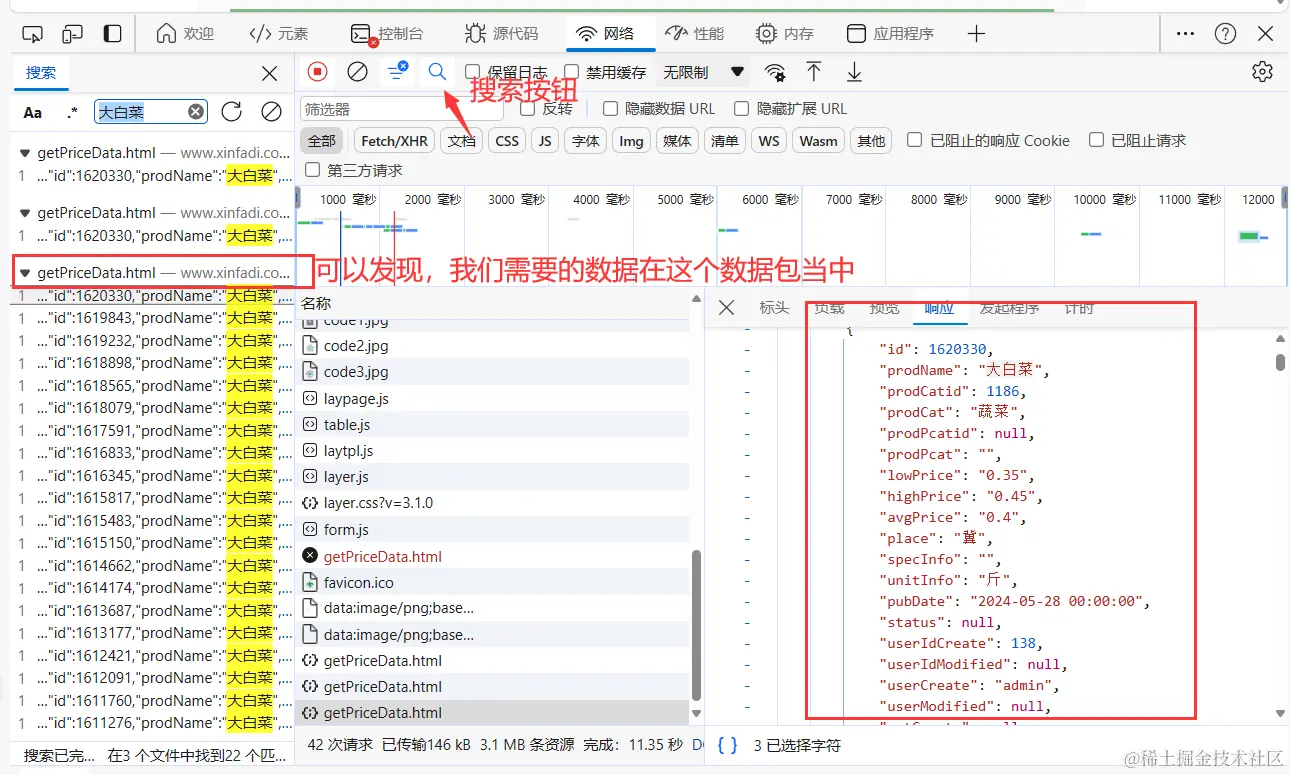Image resolution: width=1290 pixels, height=775 pixels.
Task: Open the Welcome (欢迎) tab
Action: point(186,34)
